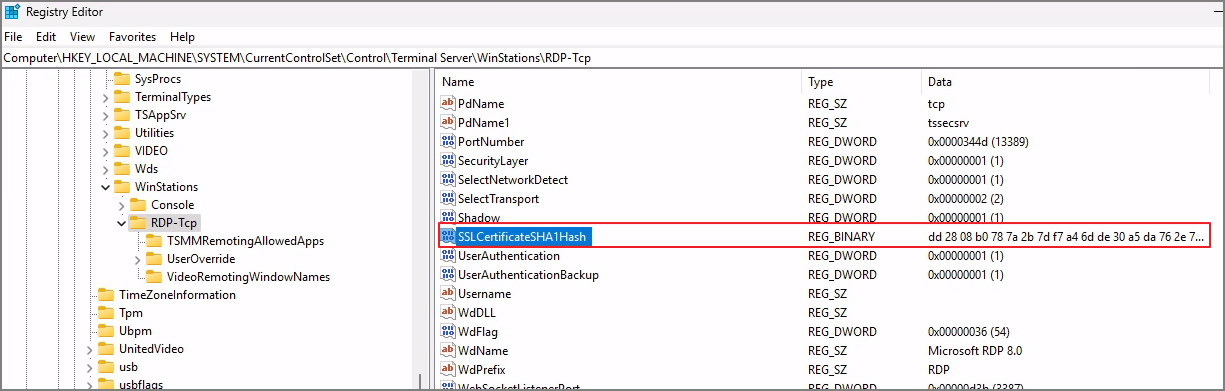
Task: Click the WdFlag DWORD value icon
Action: coord(448,332)
